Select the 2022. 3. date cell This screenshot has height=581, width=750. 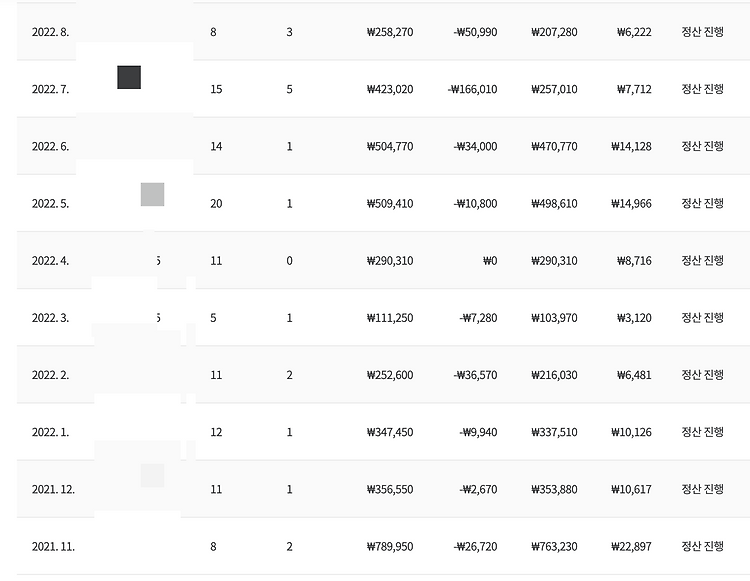pos(50,318)
